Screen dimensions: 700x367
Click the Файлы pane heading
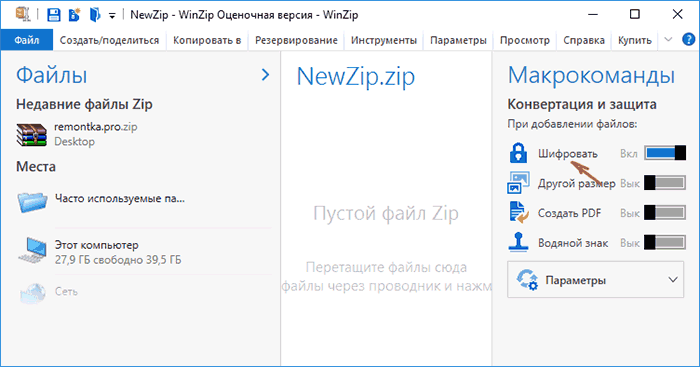[51, 75]
